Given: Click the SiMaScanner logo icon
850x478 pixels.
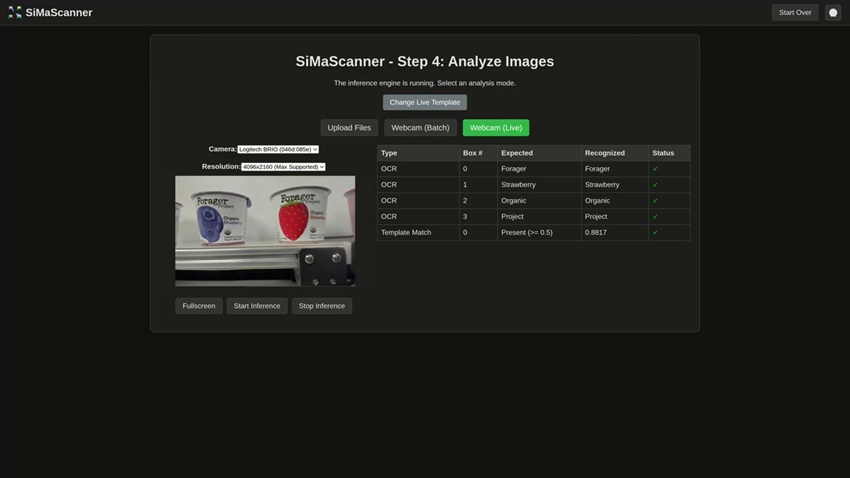Looking at the screenshot, I should tap(15, 13).
